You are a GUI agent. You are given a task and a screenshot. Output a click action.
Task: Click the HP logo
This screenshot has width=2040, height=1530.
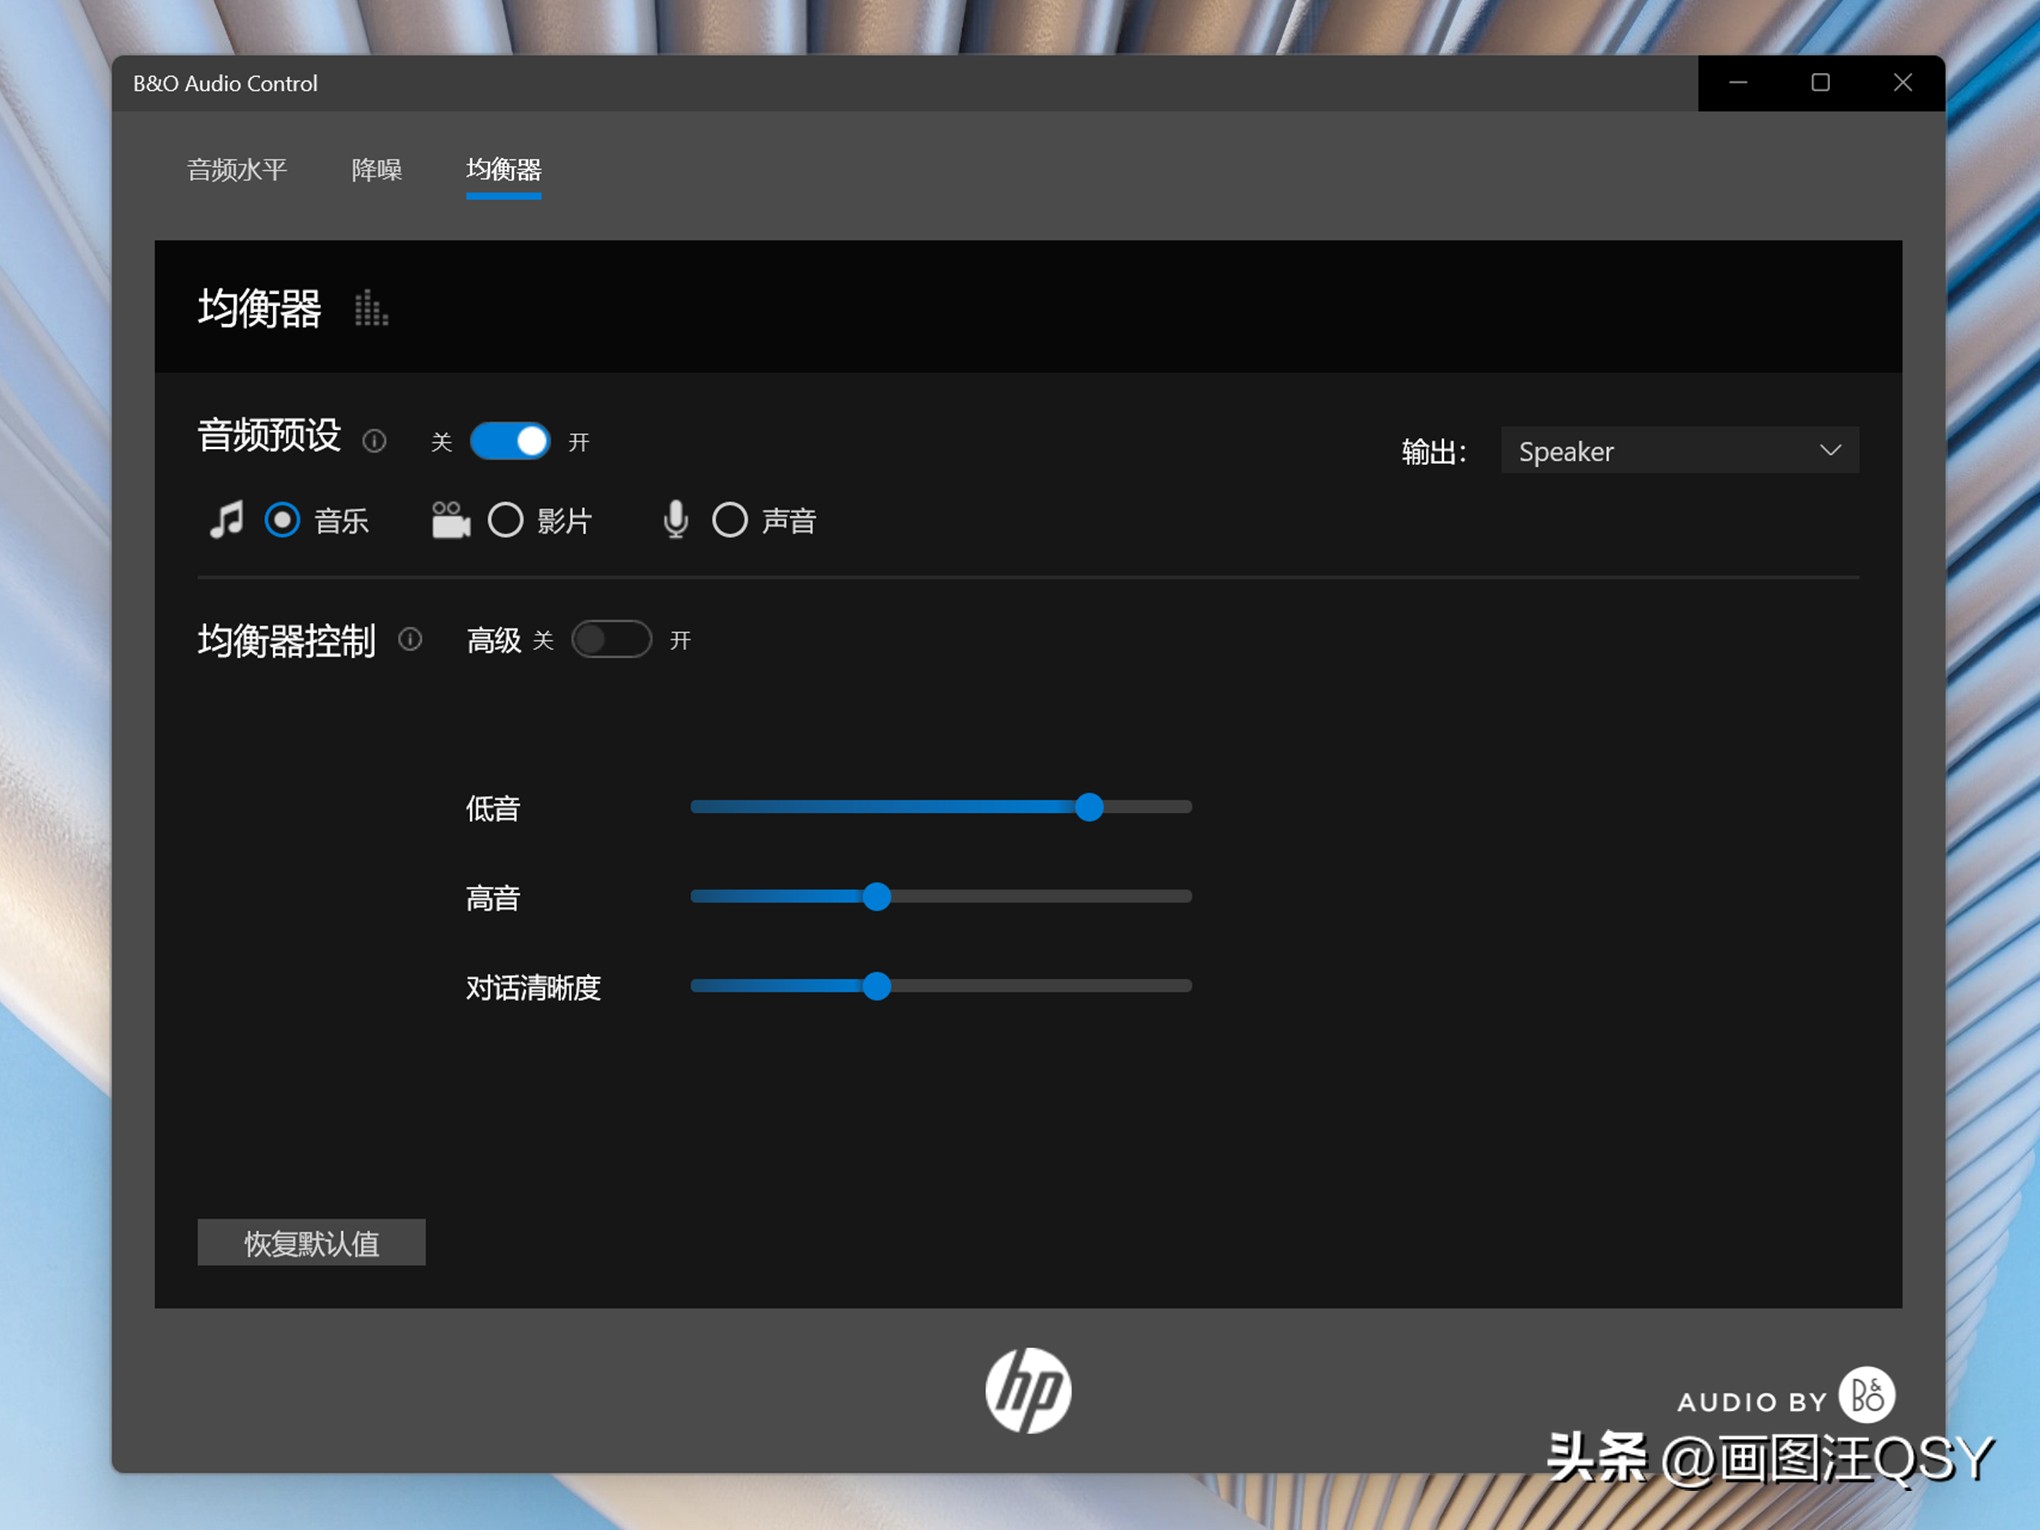pos(1028,1390)
